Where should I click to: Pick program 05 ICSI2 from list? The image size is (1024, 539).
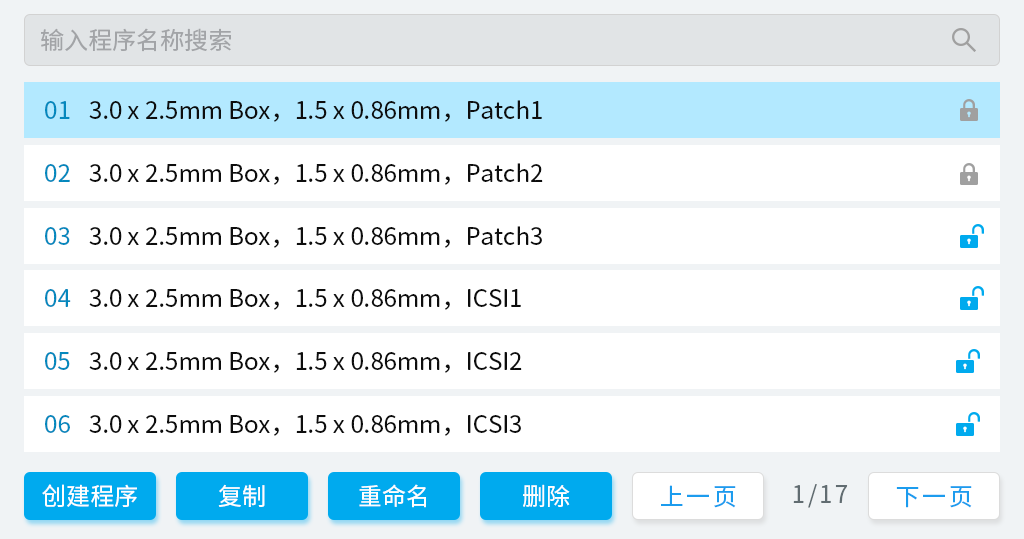(480, 362)
